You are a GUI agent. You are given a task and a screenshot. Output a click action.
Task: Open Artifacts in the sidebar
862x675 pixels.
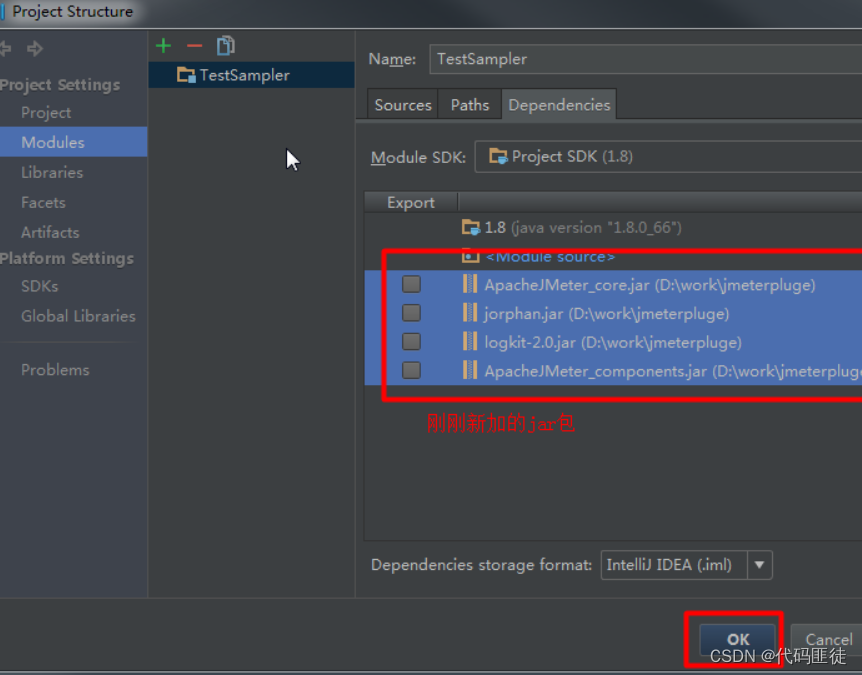click(50, 233)
